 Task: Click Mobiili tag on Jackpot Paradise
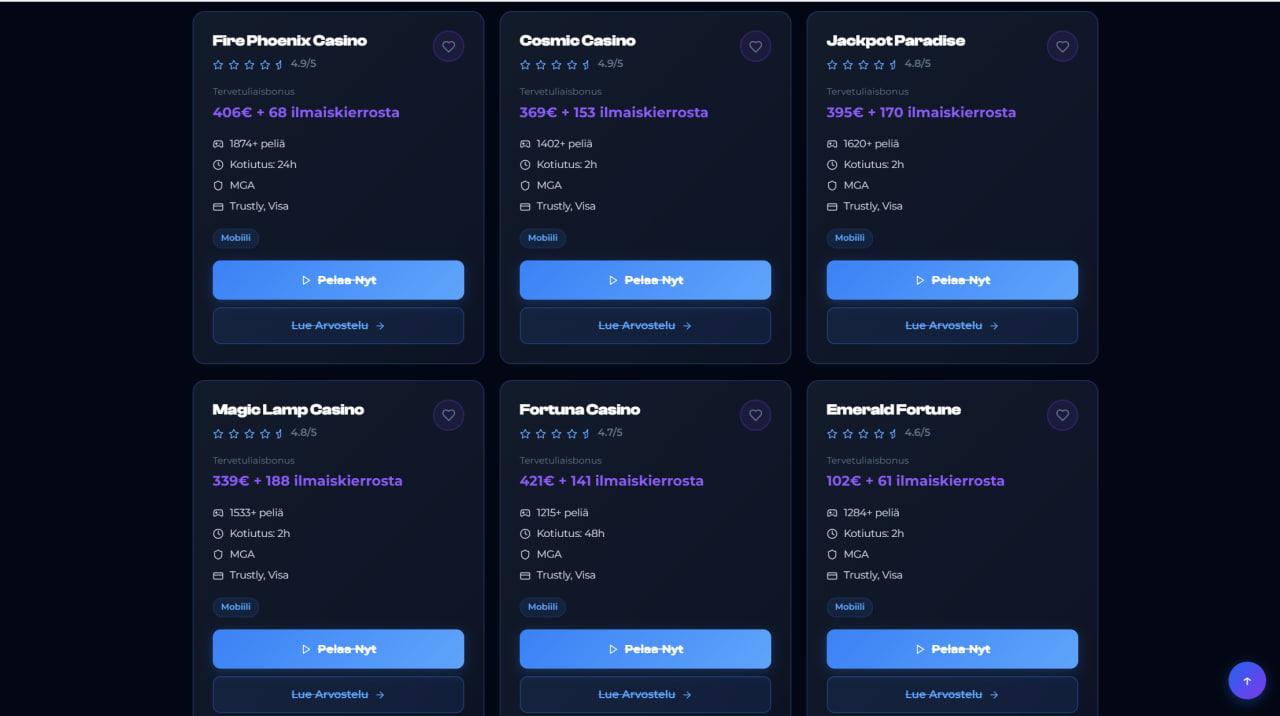tap(849, 238)
